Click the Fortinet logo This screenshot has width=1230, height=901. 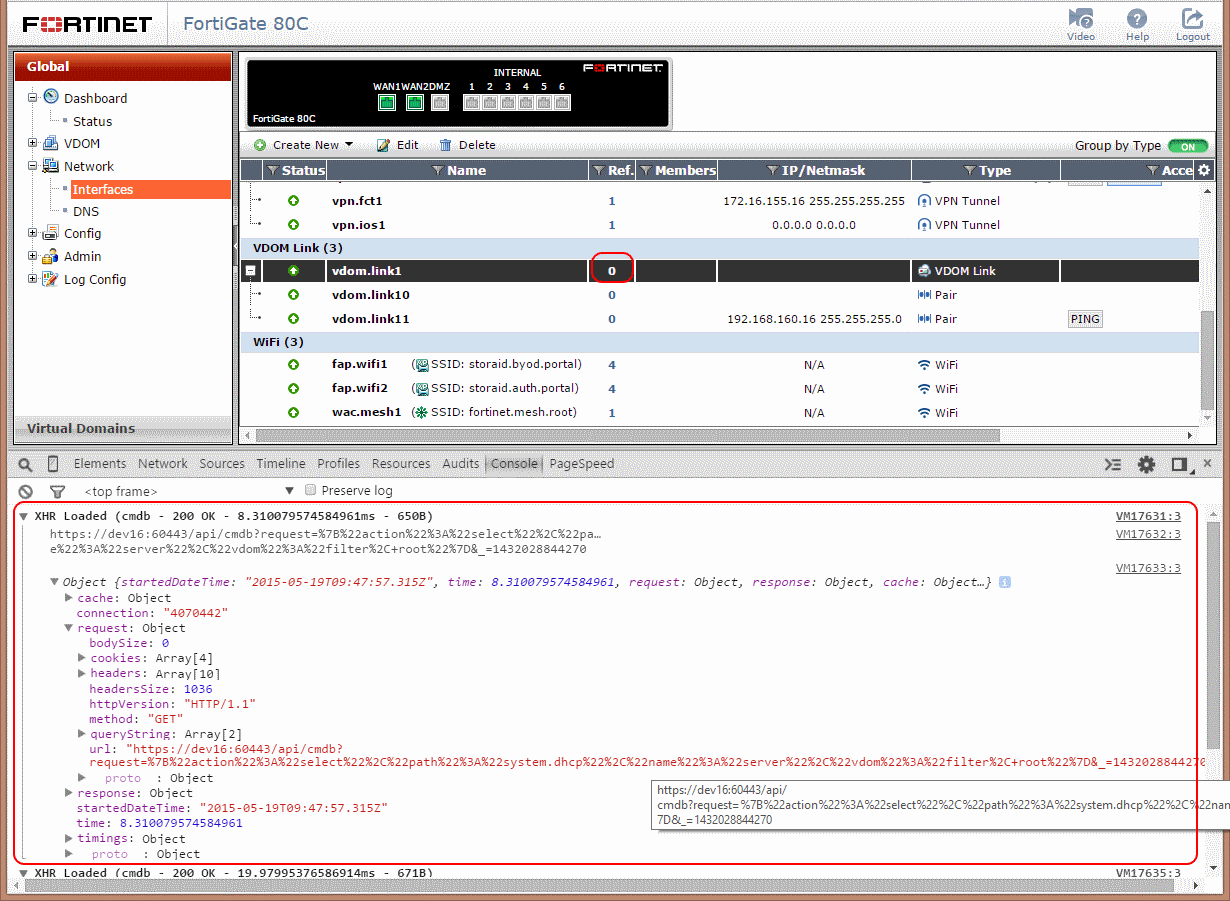tap(87, 24)
